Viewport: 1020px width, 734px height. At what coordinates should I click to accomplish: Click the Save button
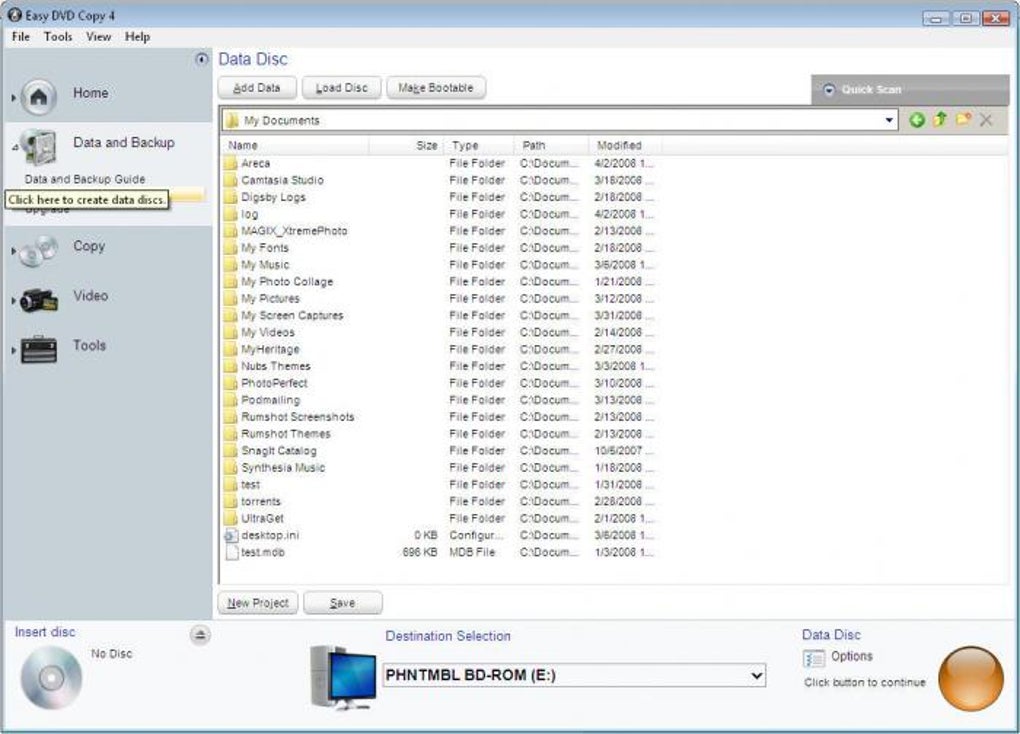(343, 603)
